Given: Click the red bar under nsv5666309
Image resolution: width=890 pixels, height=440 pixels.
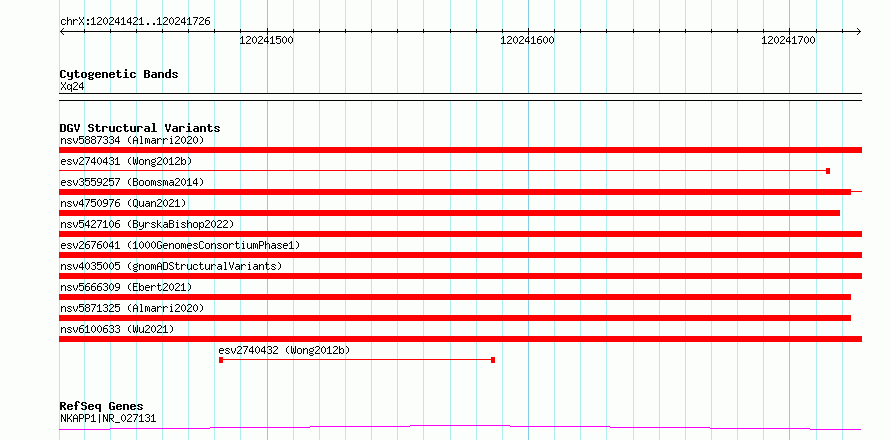Looking at the screenshot, I should [455, 297].
